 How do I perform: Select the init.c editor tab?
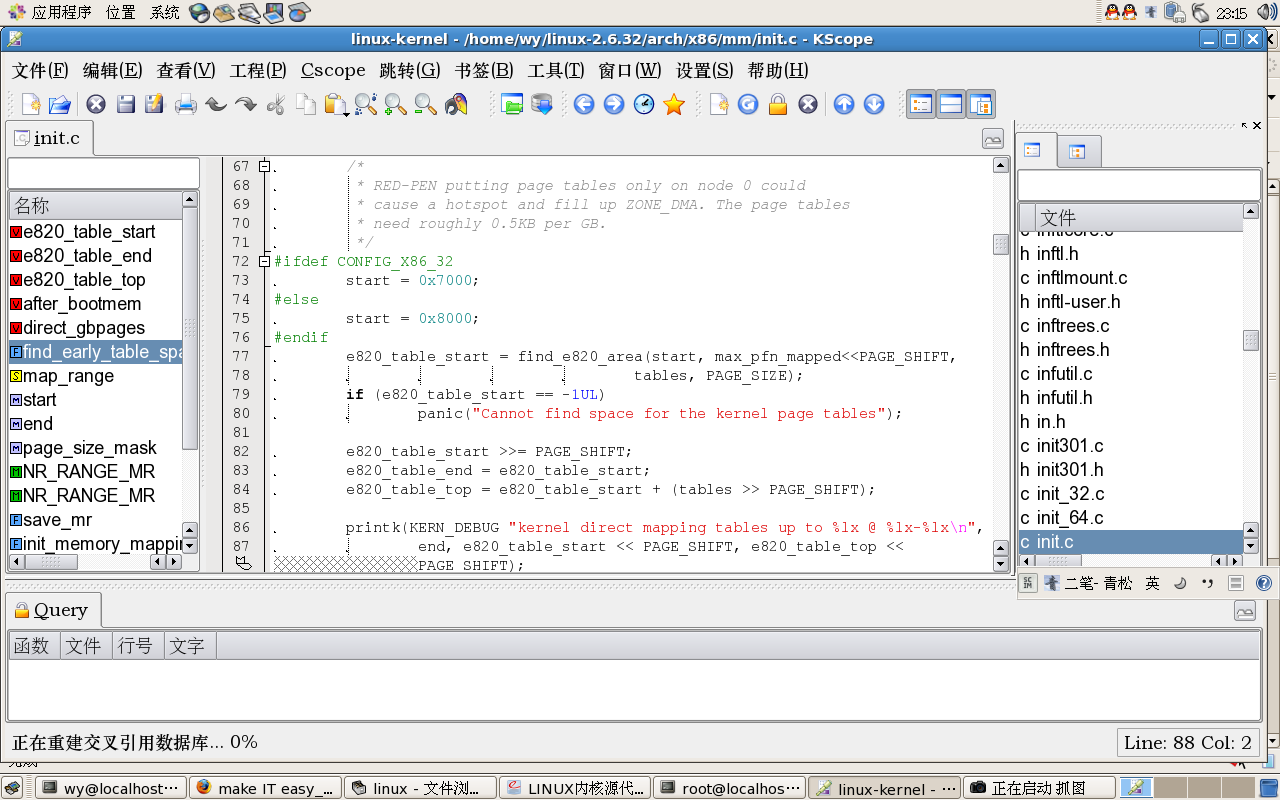48,138
